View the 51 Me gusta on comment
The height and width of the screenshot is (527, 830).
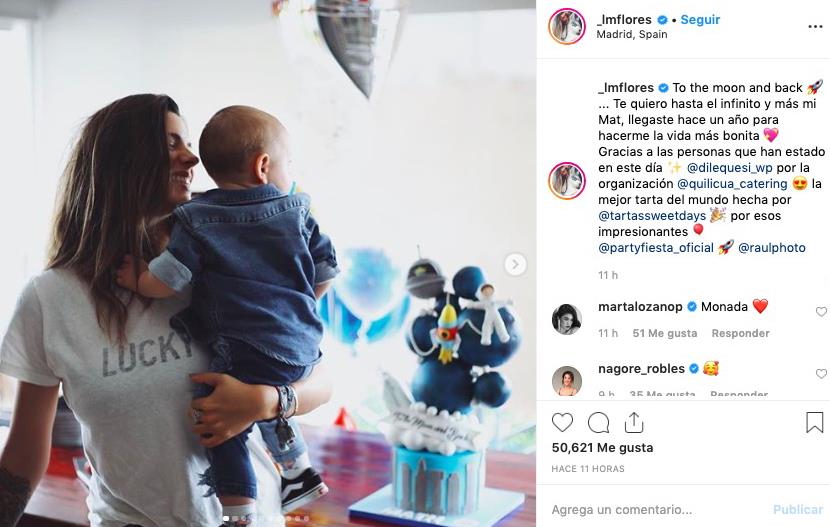coord(664,333)
